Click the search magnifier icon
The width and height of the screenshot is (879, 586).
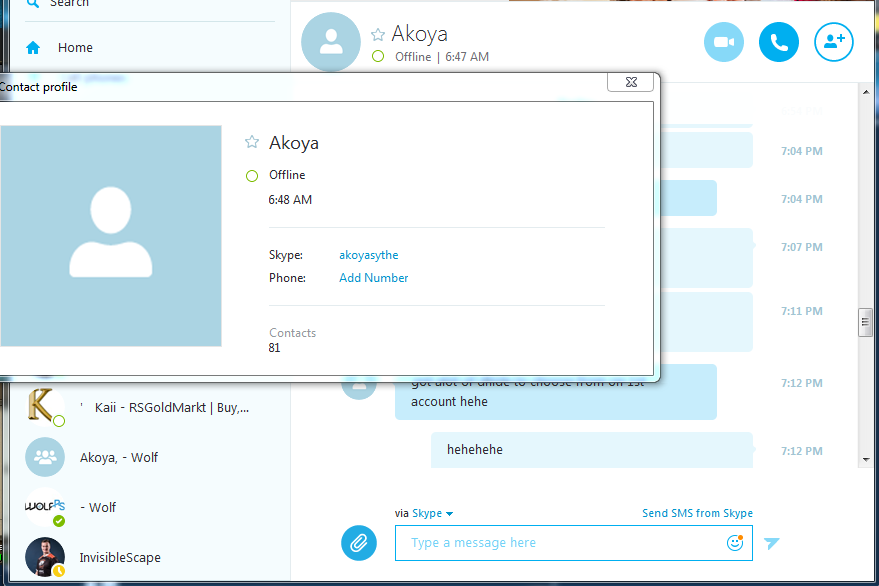click(x=33, y=3)
